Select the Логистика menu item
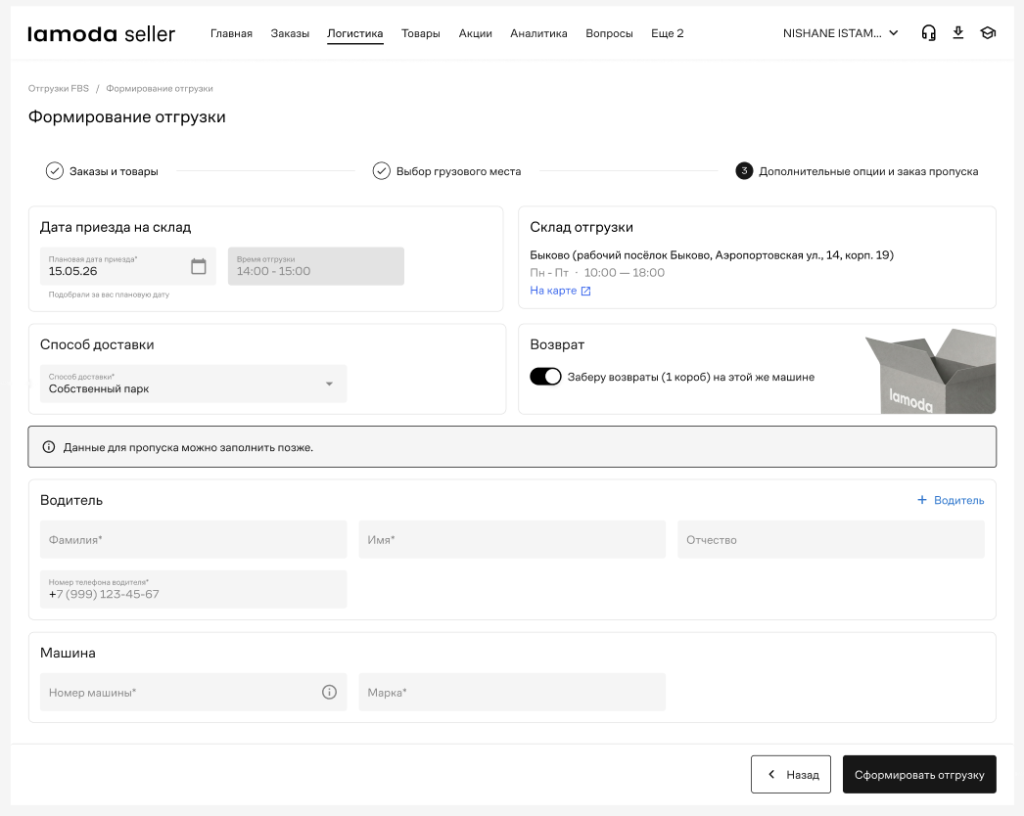This screenshot has height=816, width=1024. [x=355, y=33]
